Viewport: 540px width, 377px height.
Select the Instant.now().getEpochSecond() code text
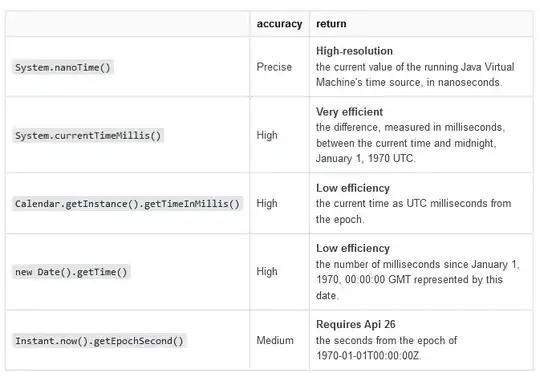click(99, 341)
